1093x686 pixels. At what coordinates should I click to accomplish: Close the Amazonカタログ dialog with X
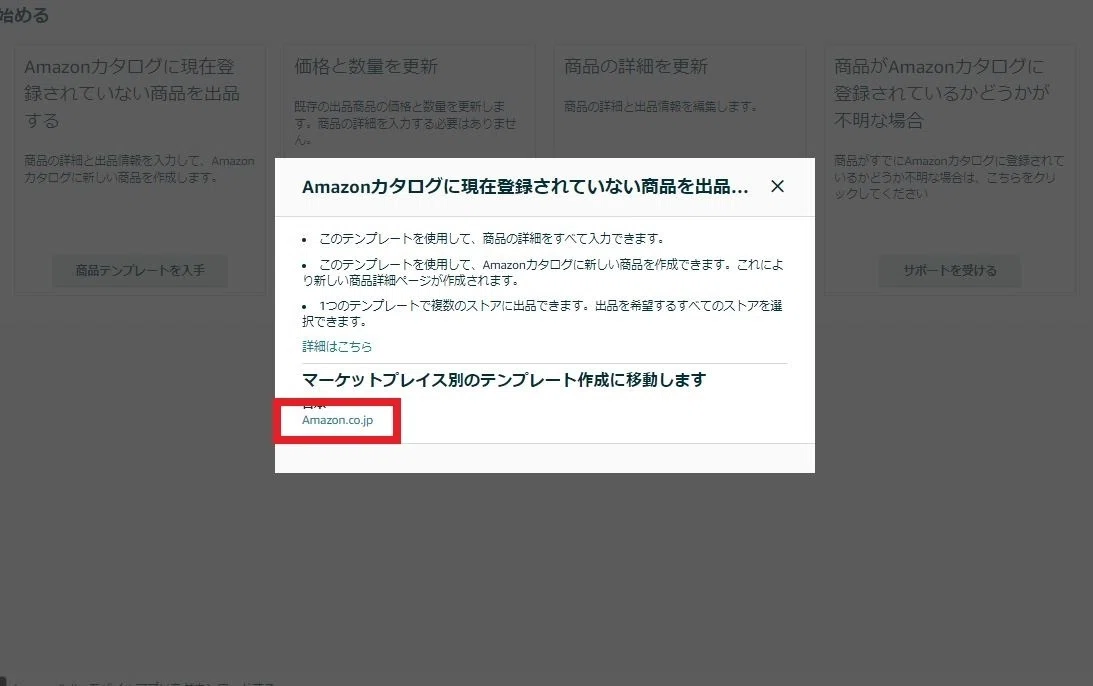tap(777, 186)
